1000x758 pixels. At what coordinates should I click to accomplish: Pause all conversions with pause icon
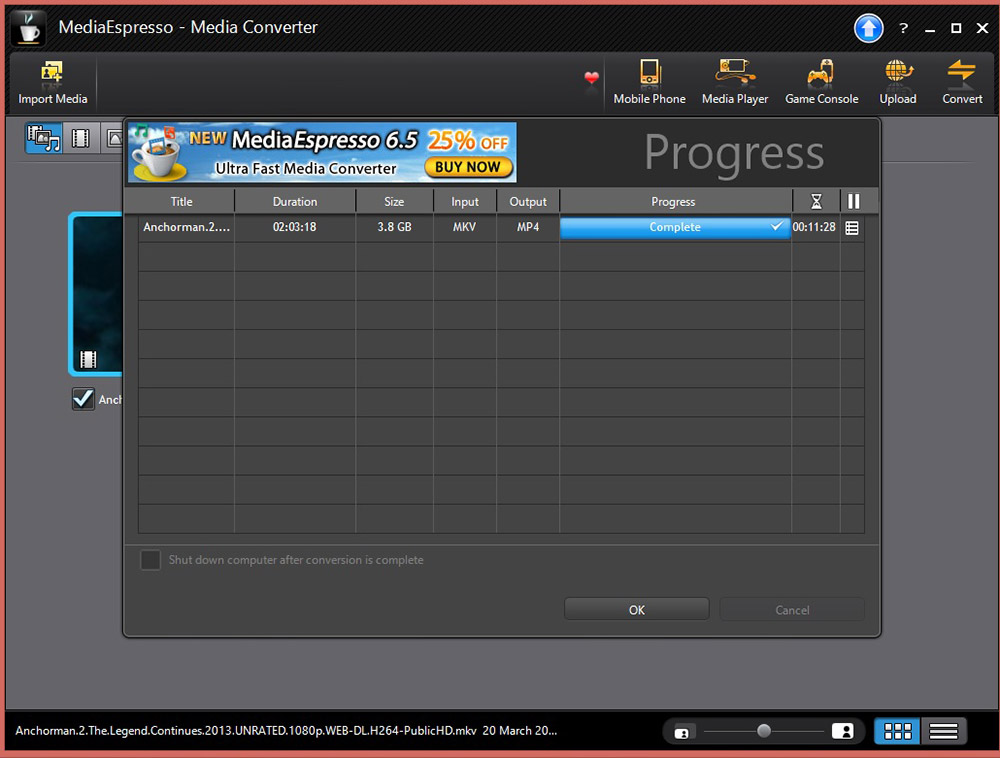click(x=853, y=201)
